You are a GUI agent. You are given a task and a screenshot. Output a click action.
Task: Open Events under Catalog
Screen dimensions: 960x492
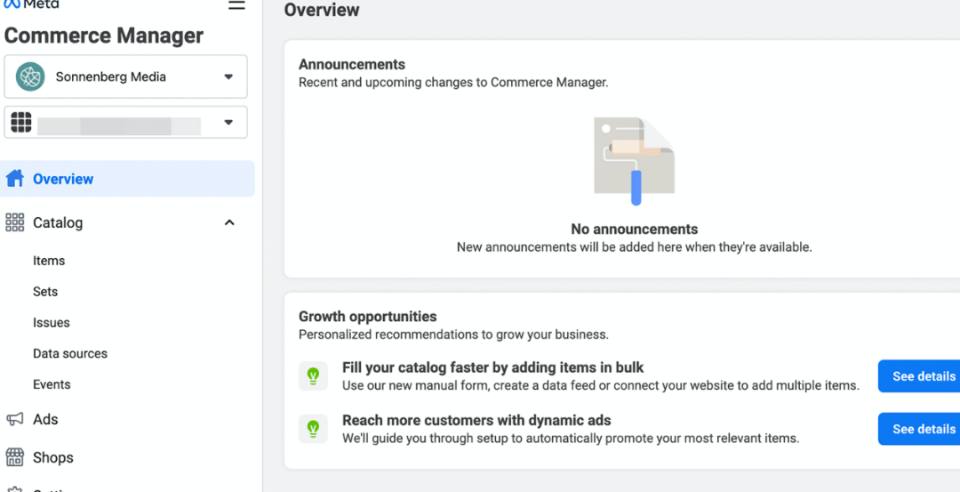tap(51, 384)
